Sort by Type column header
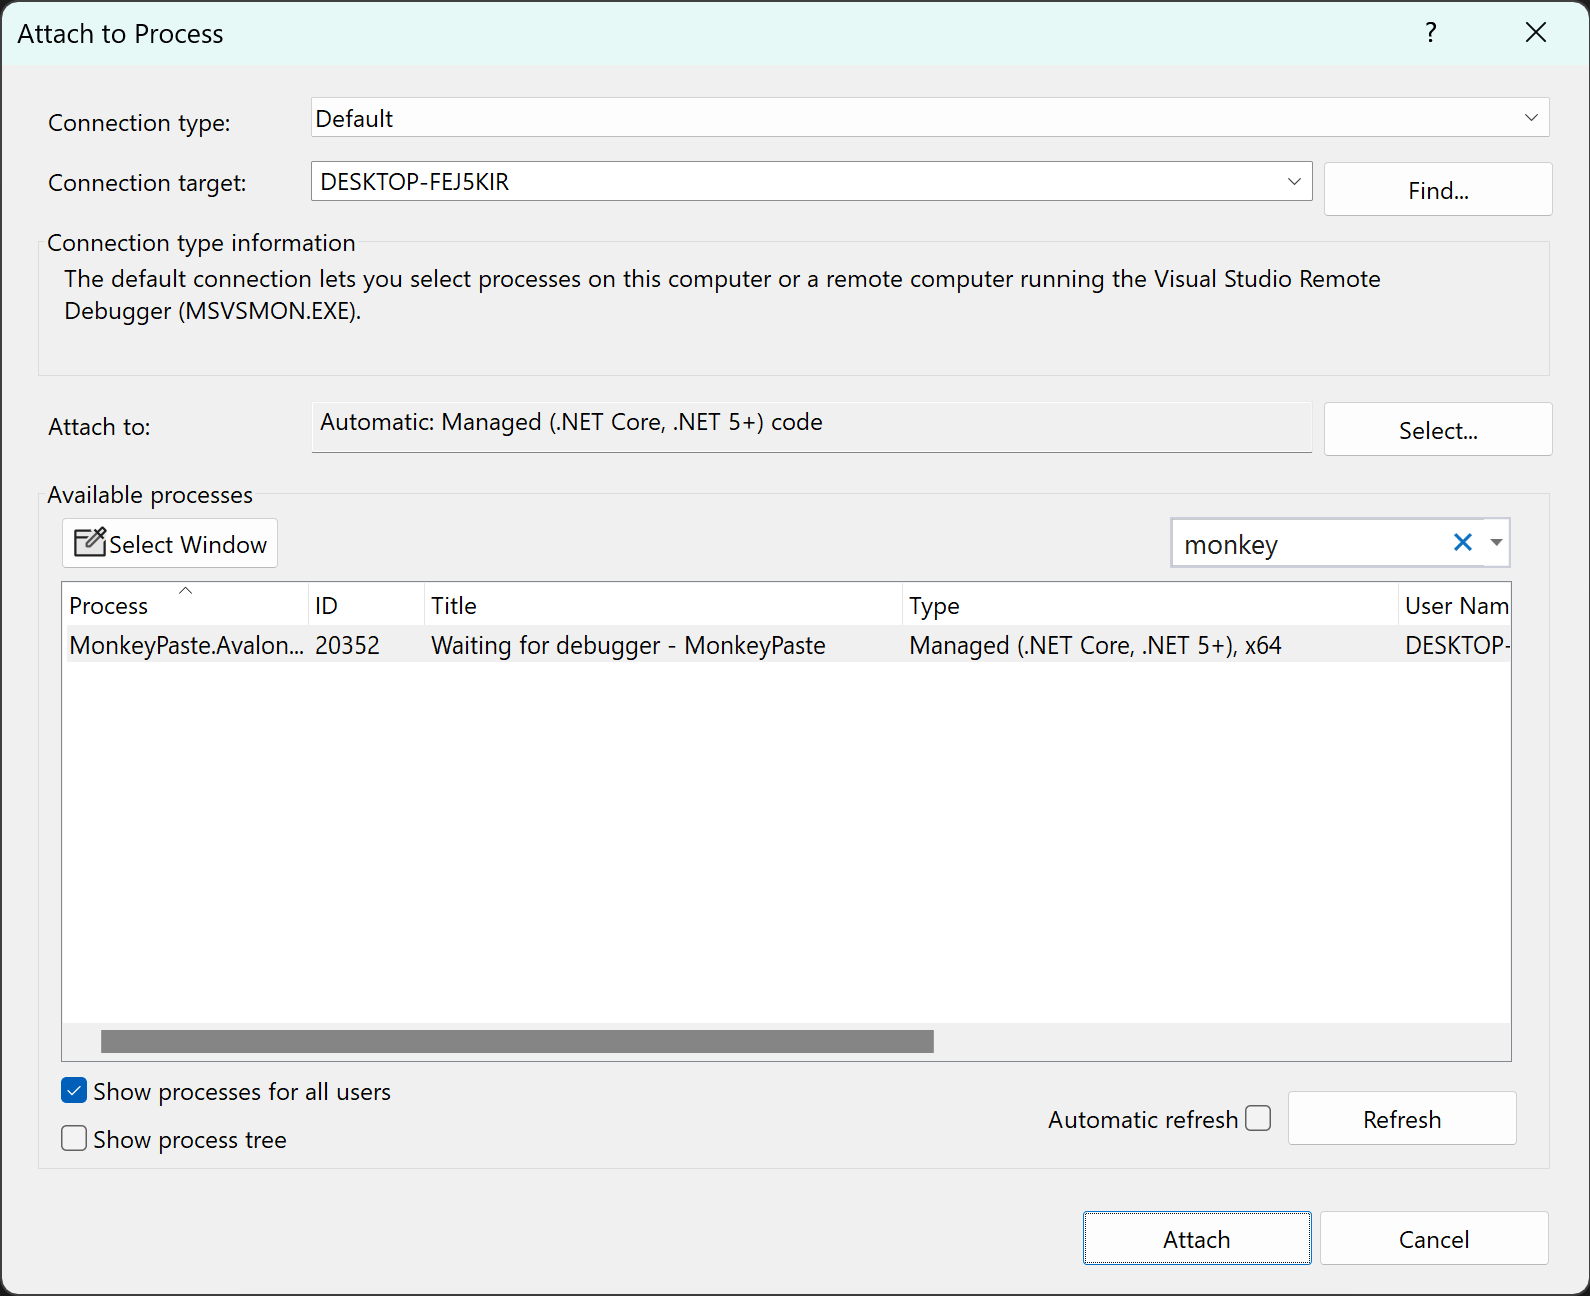This screenshot has height=1296, width=1590. point(934,606)
